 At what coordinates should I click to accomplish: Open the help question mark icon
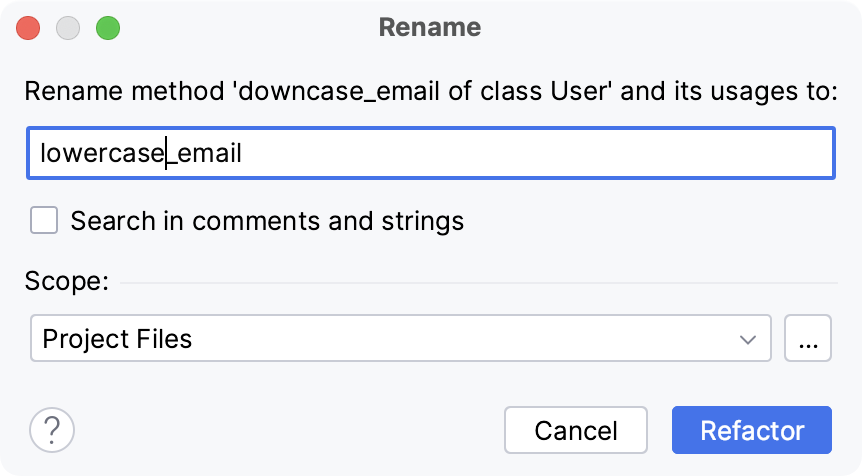point(52,431)
